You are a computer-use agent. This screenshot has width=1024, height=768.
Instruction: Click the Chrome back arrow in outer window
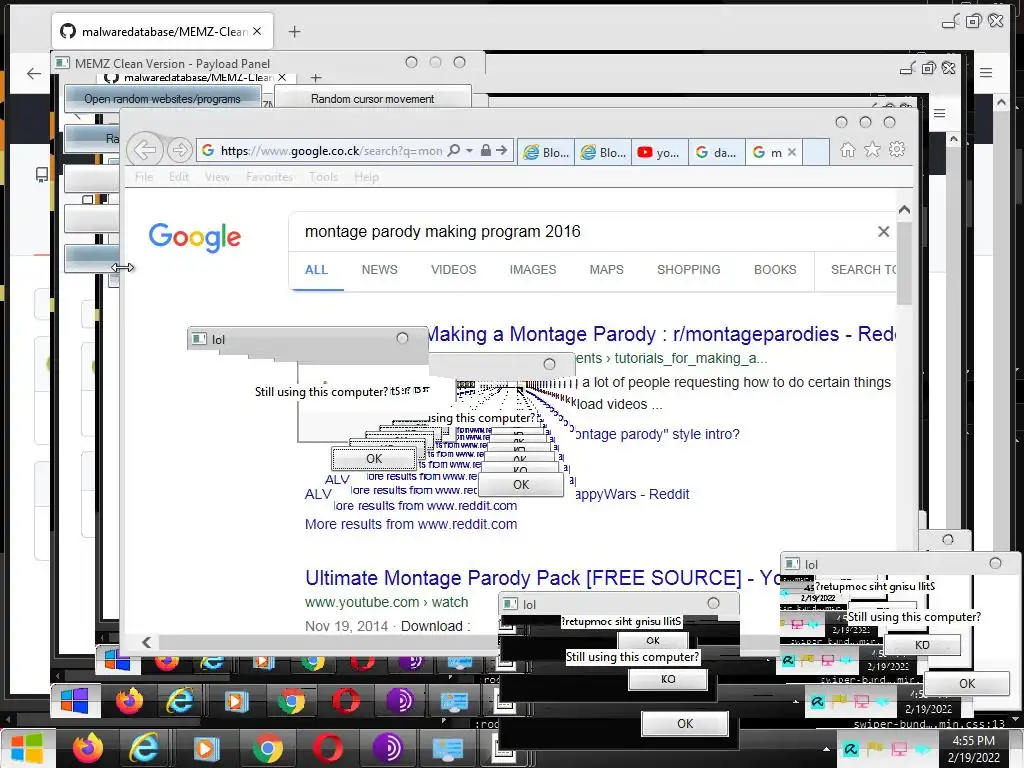pyautogui.click(x=34, y=73)
